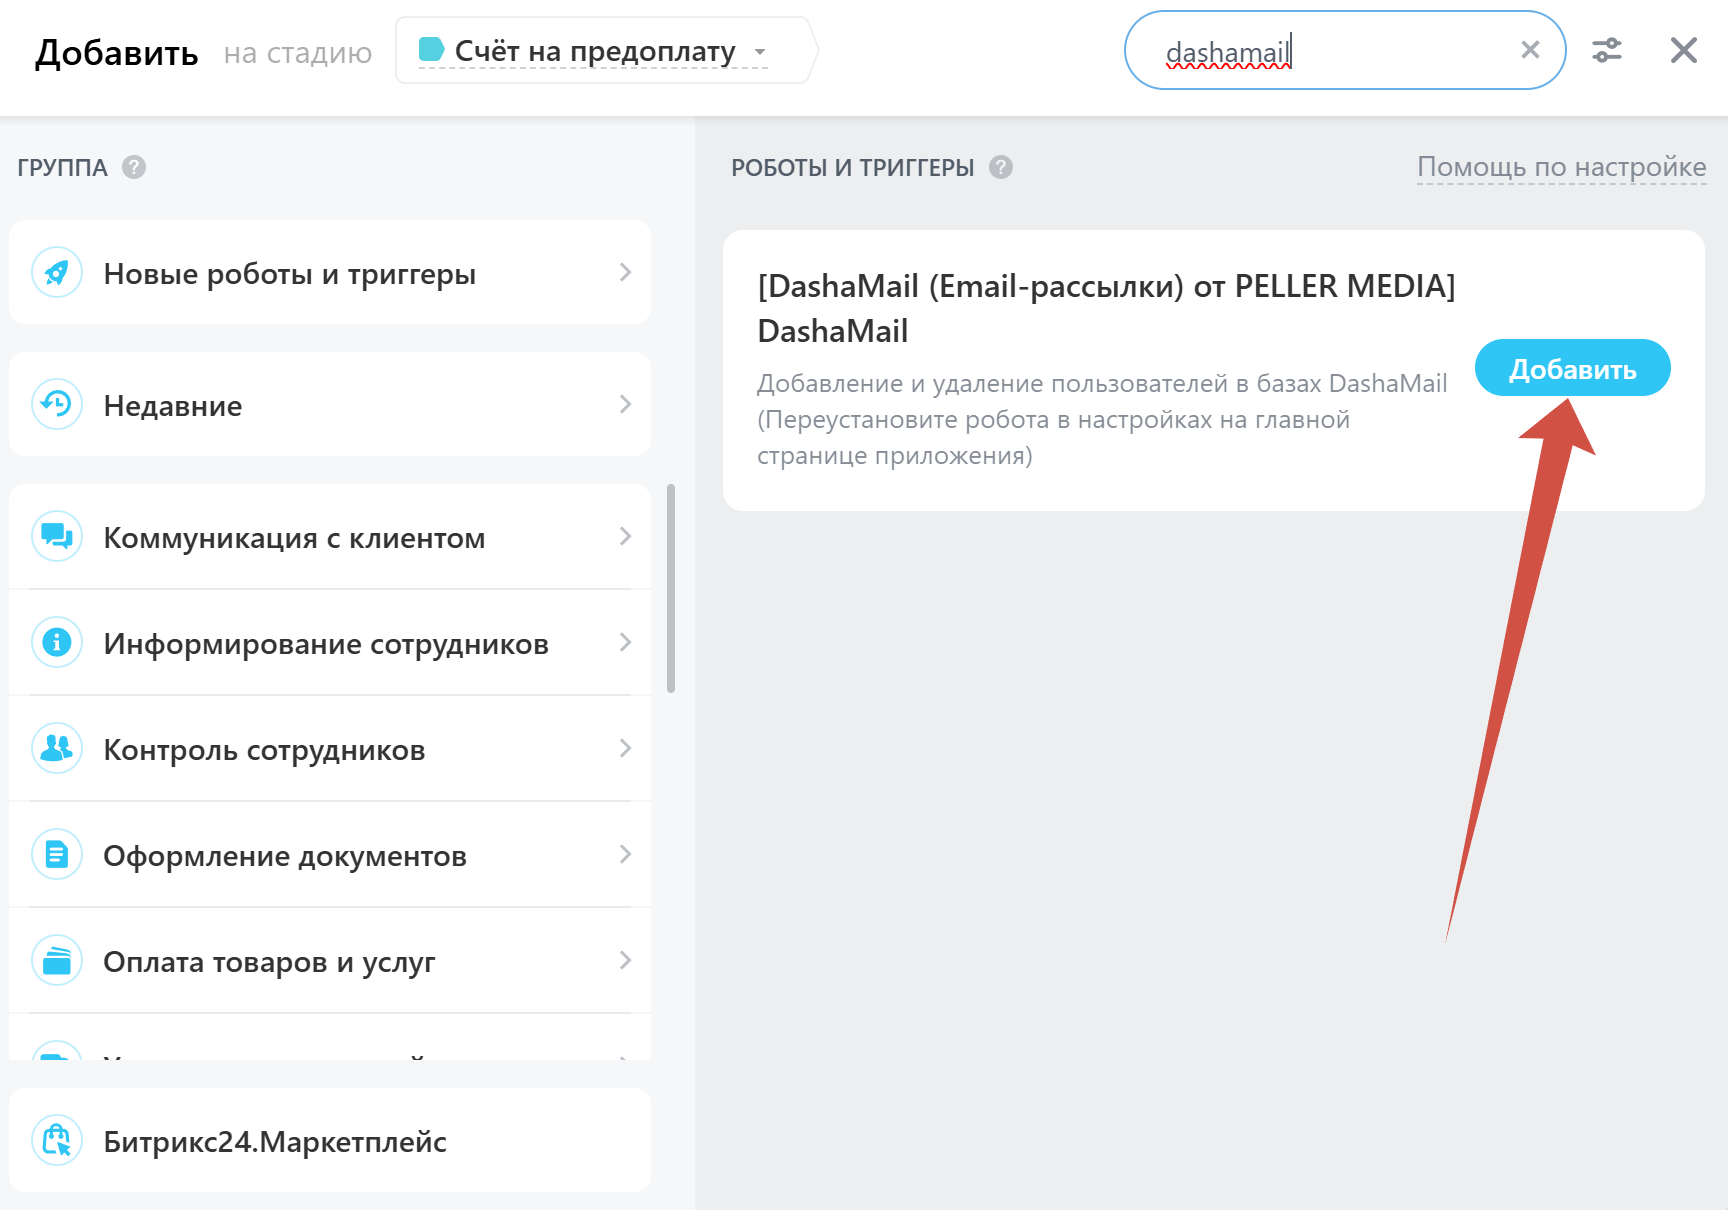Expand "Новые роботы и триггеры" chevron
The image size is (1728, 1210).
point(625,272)
